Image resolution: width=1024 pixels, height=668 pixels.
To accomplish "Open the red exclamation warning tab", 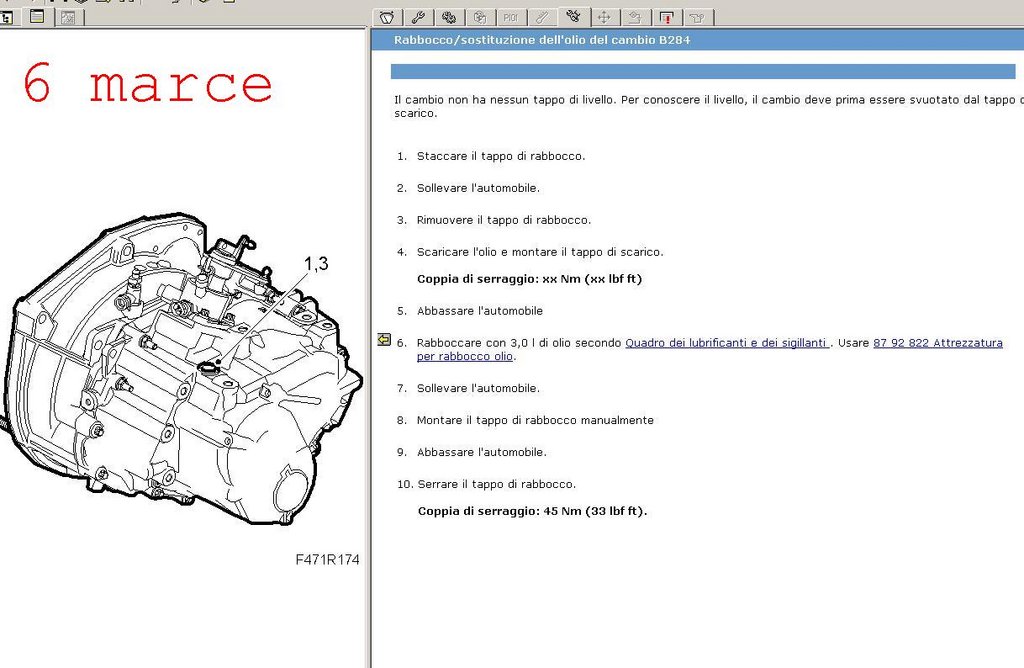I will click(666, 18).
